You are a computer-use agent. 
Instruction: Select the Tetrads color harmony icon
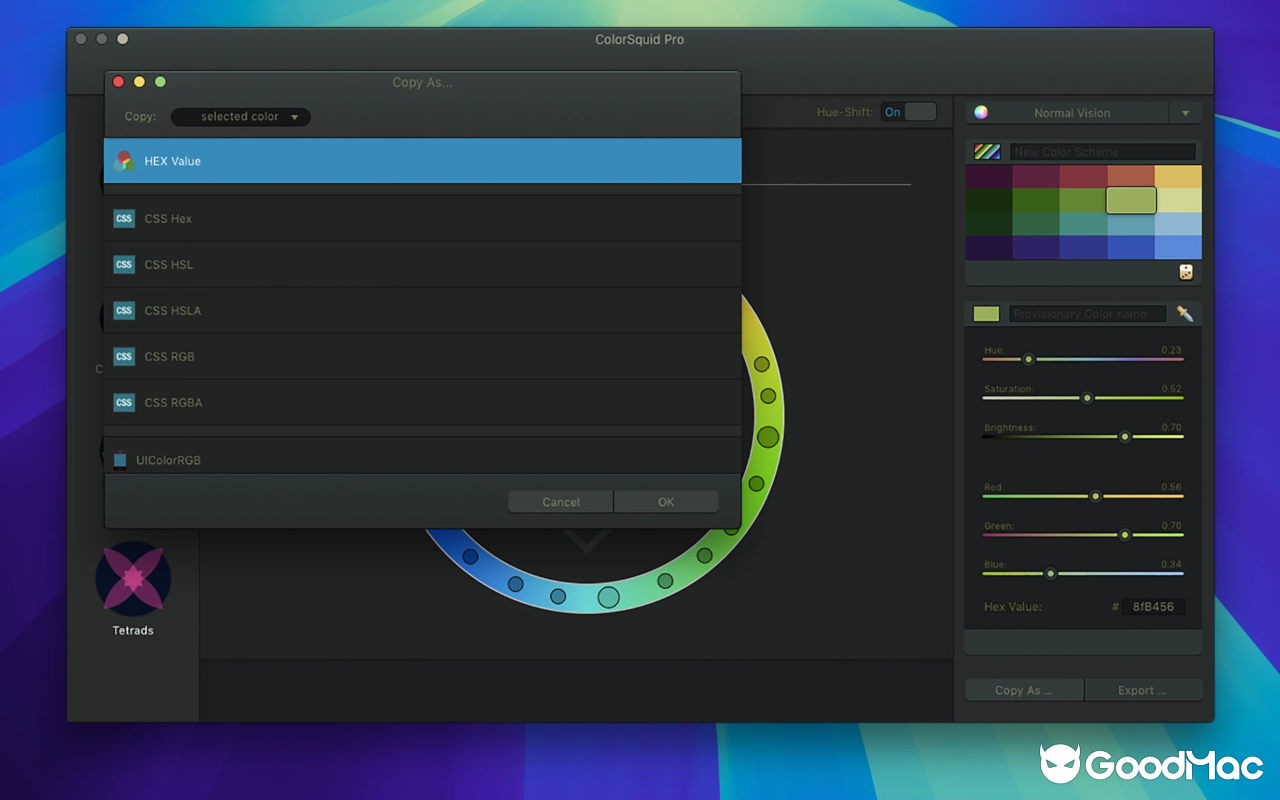coord(132,579)
